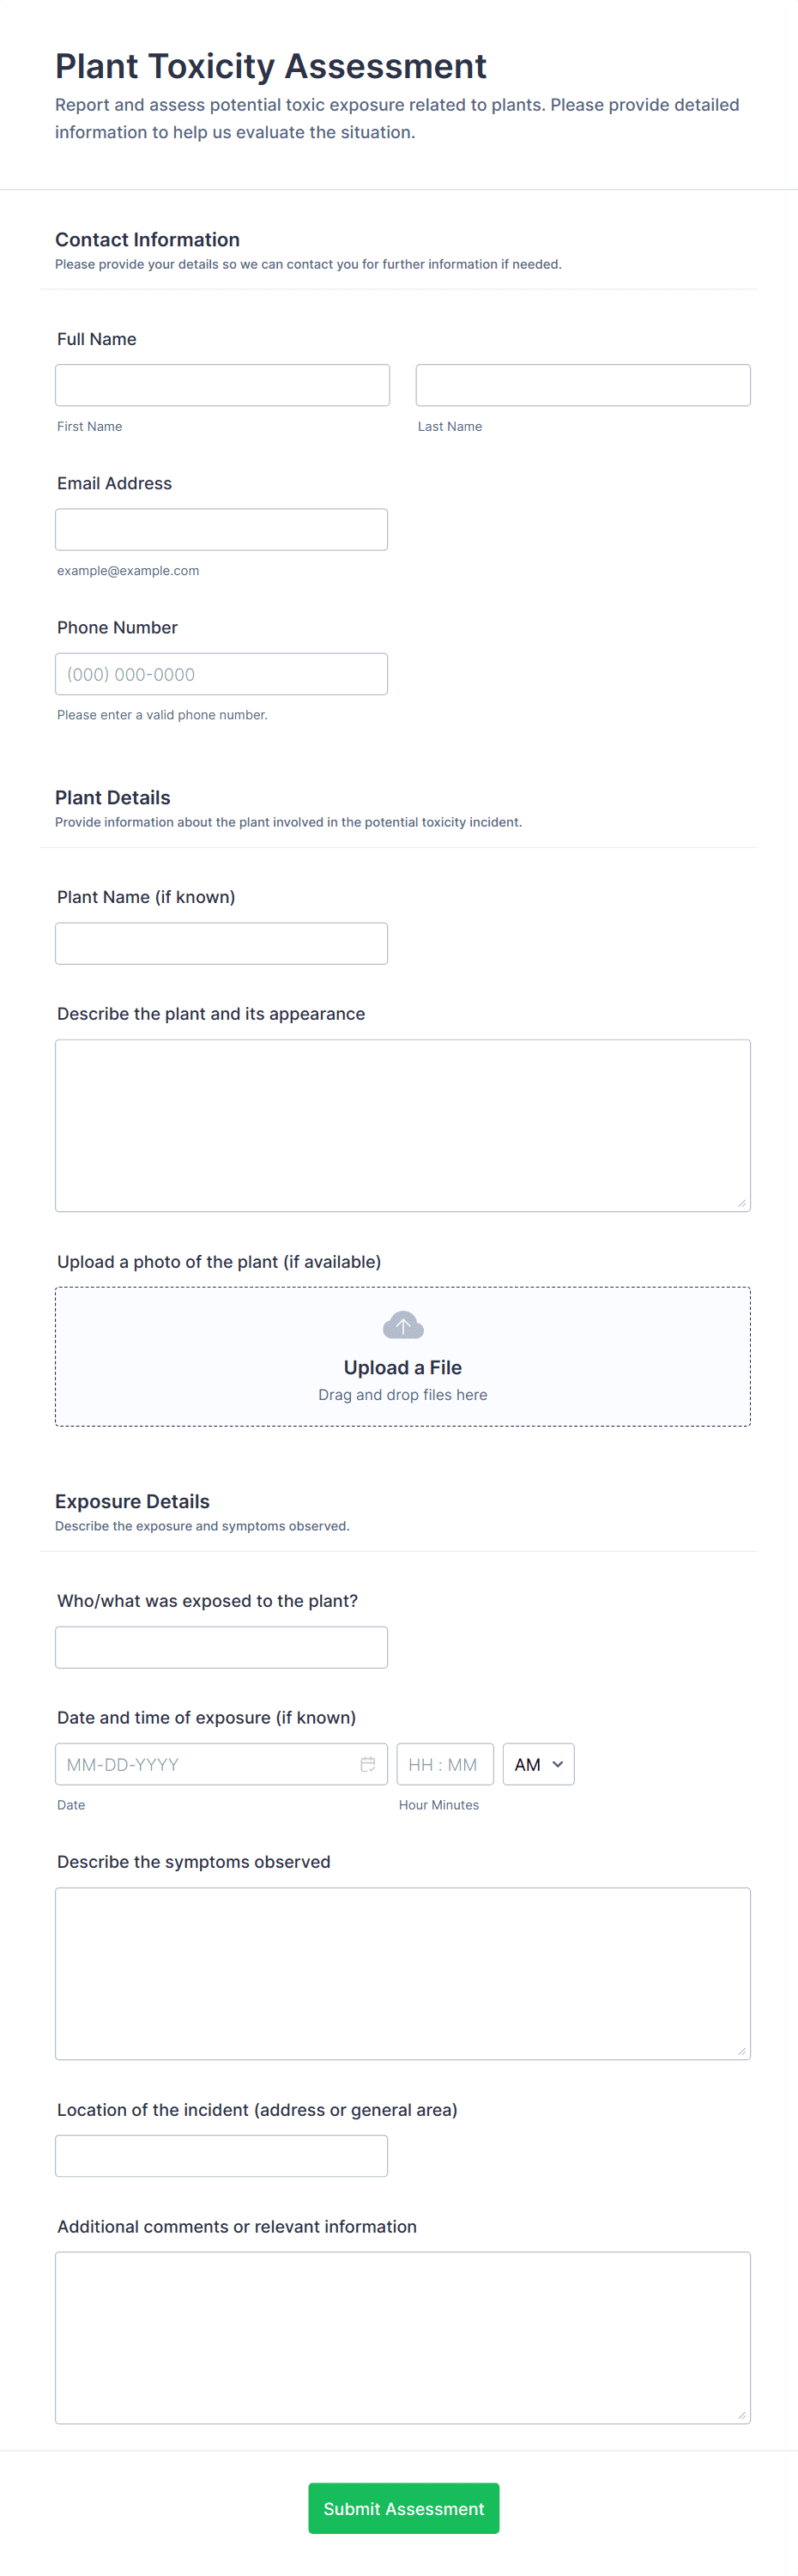Focus the Last Name input field
Viewport: 798px width, 2576px height.
pyautogui.click(x=582, y=385)
